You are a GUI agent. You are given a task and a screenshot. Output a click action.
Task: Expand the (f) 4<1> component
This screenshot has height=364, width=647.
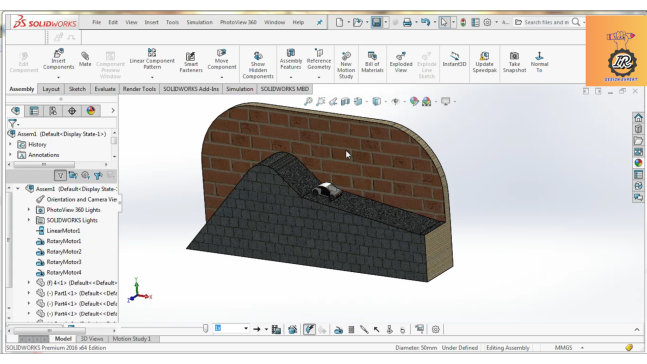(x=29, y=283)
